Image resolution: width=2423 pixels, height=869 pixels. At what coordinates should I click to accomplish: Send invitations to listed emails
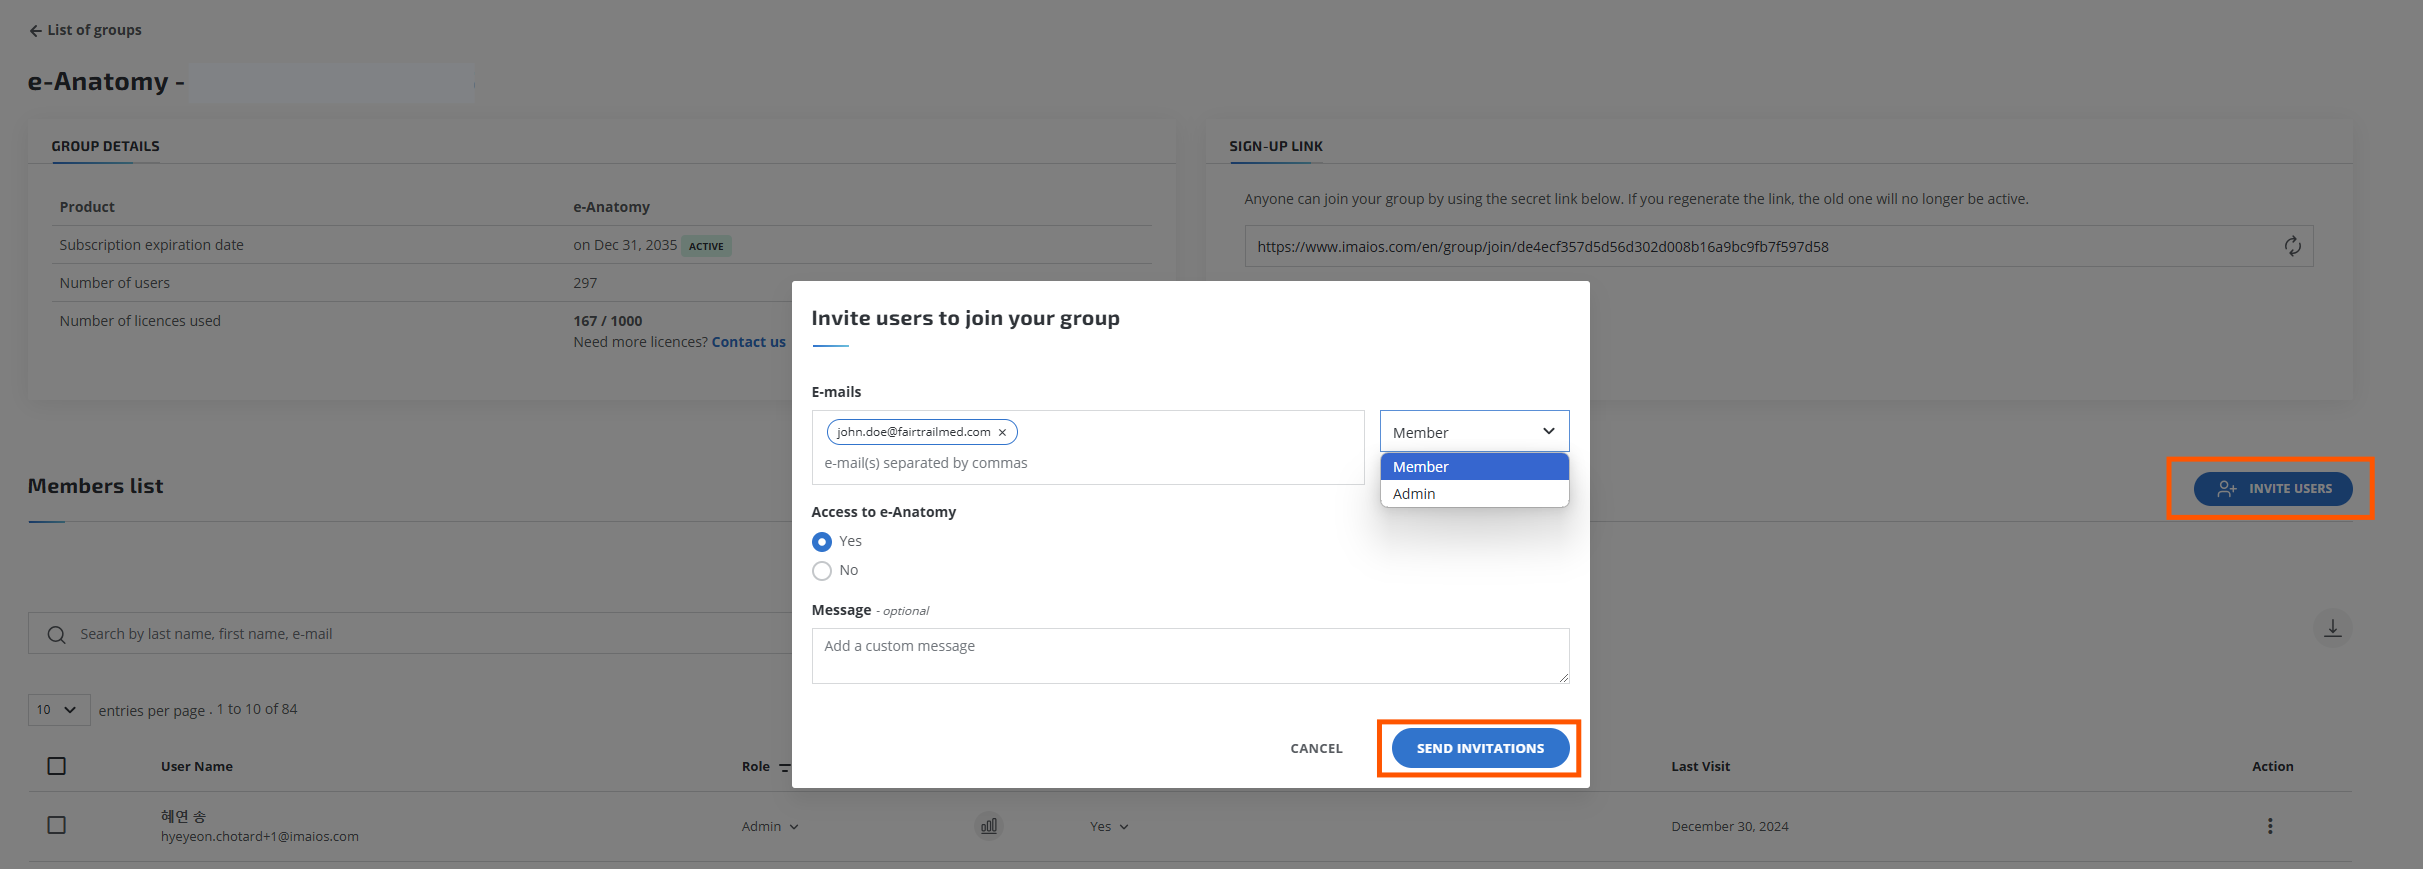click(x=1480, y=748)
